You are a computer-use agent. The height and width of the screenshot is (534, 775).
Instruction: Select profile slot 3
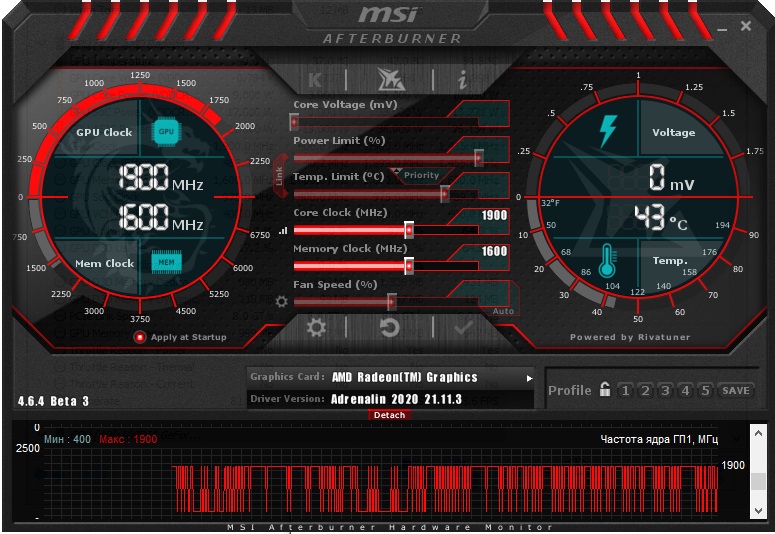(x=665, y=390)
